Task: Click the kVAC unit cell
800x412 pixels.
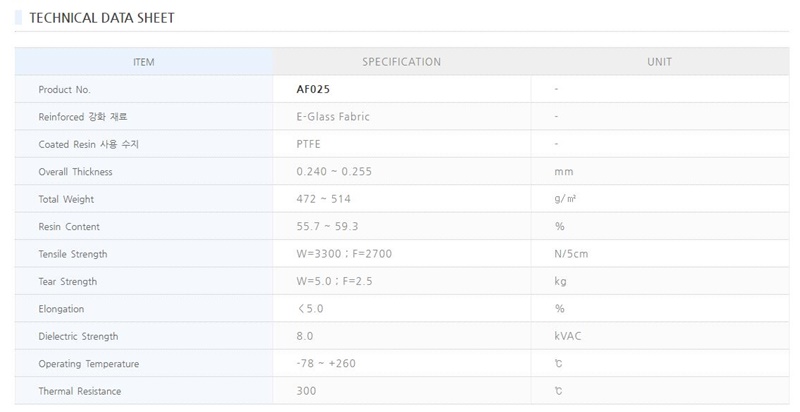Action: [567, 336]
